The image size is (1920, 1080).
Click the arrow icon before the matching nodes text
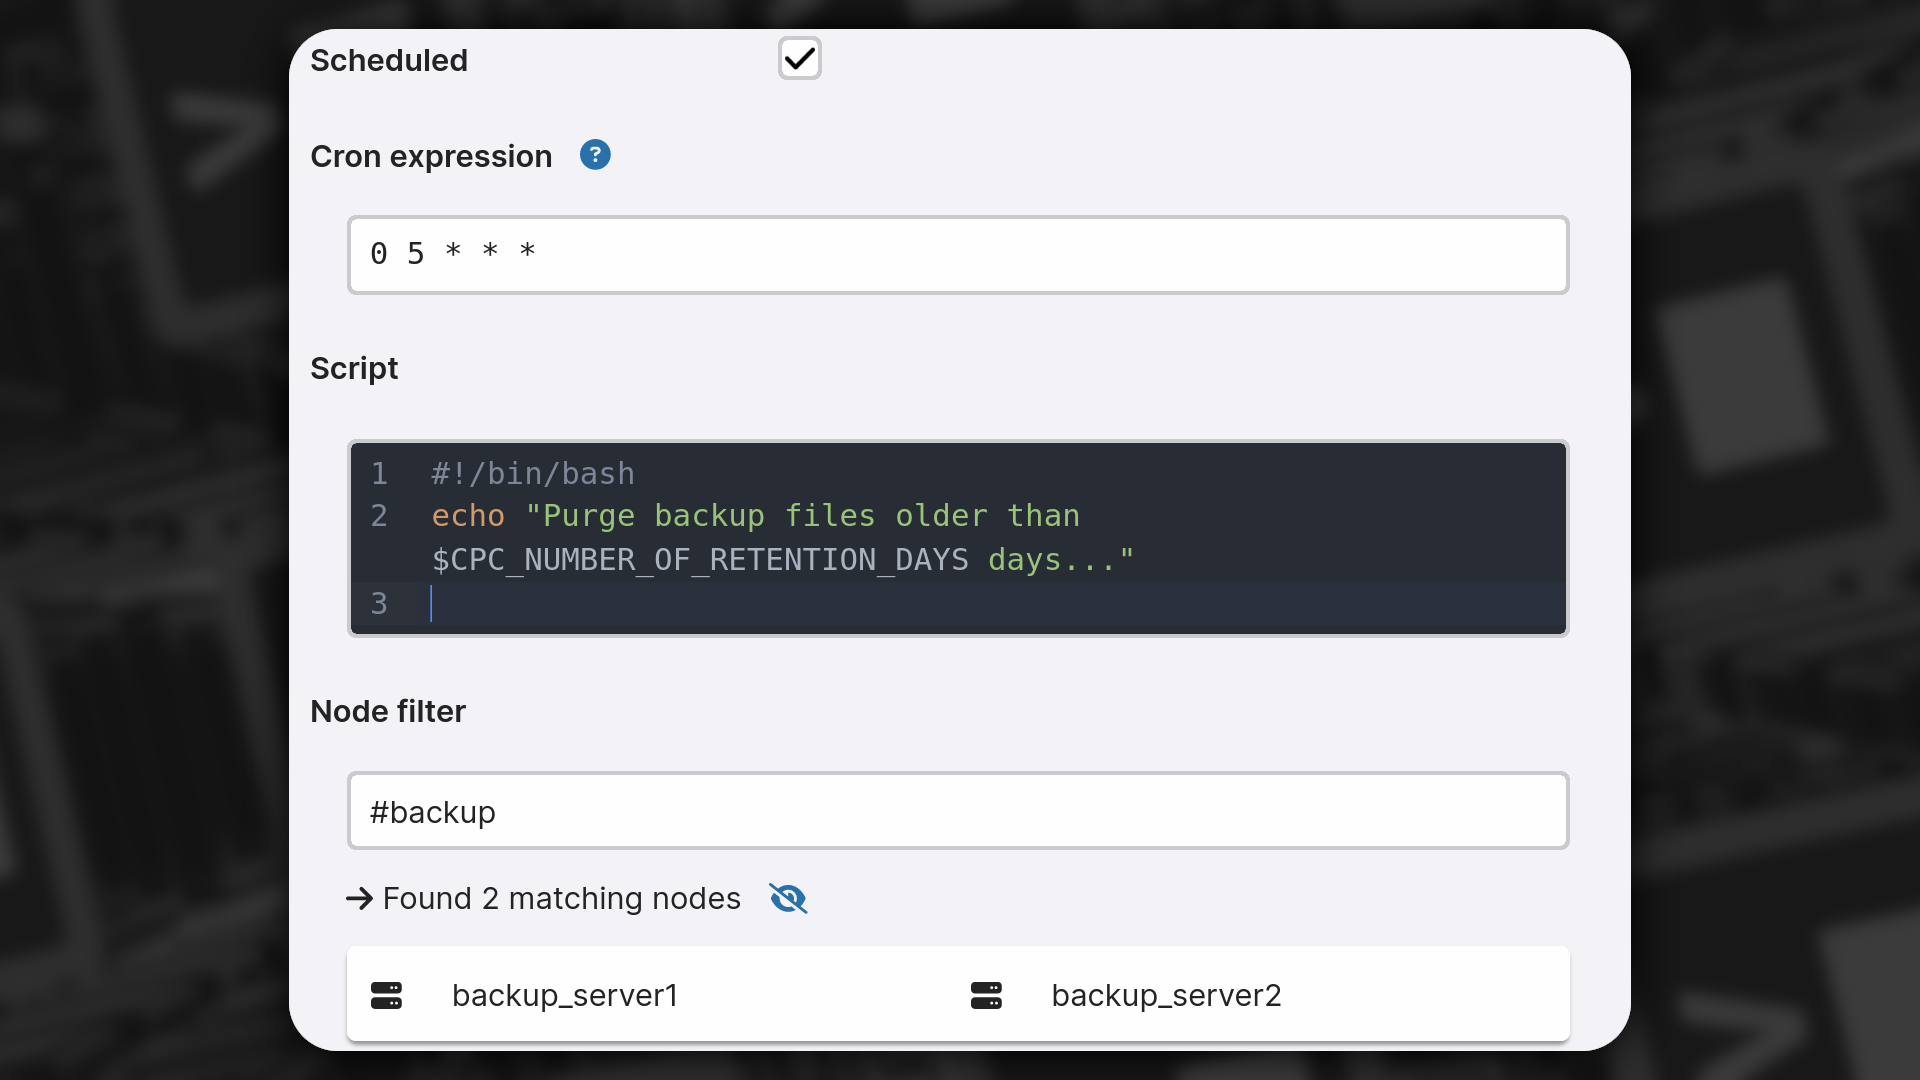coord(359,898)
